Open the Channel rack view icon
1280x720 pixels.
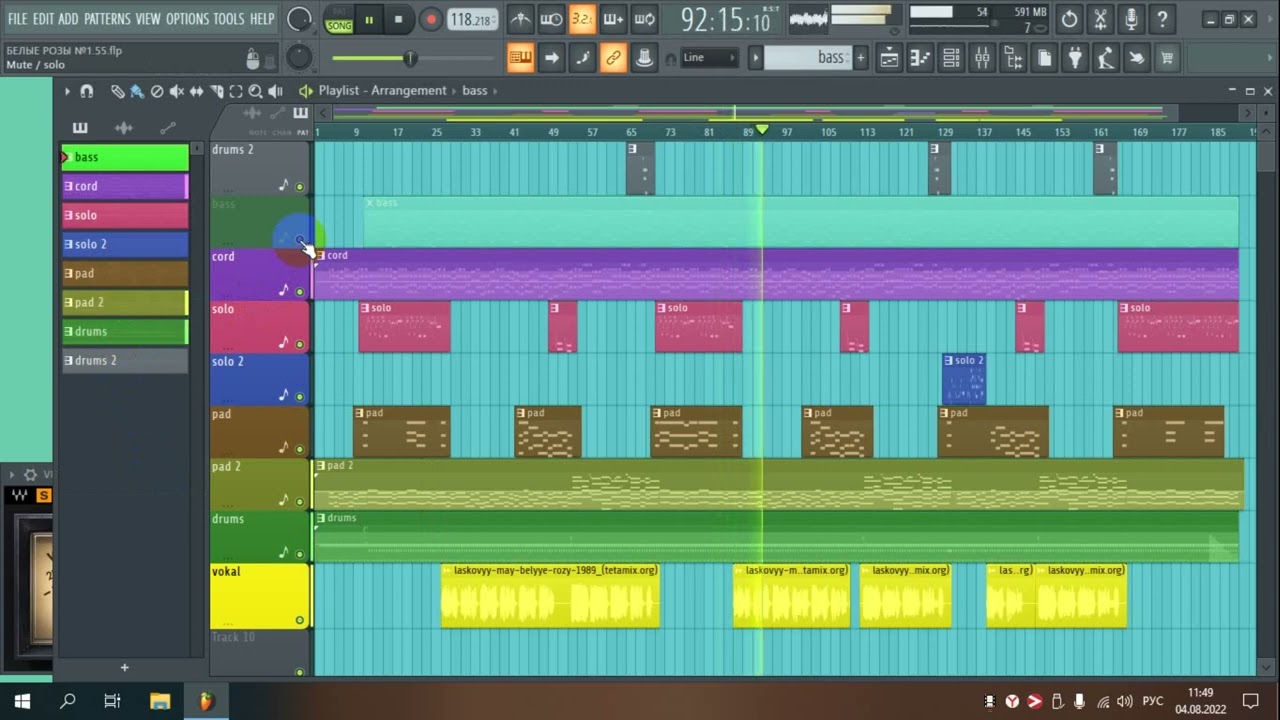point(951,58)
